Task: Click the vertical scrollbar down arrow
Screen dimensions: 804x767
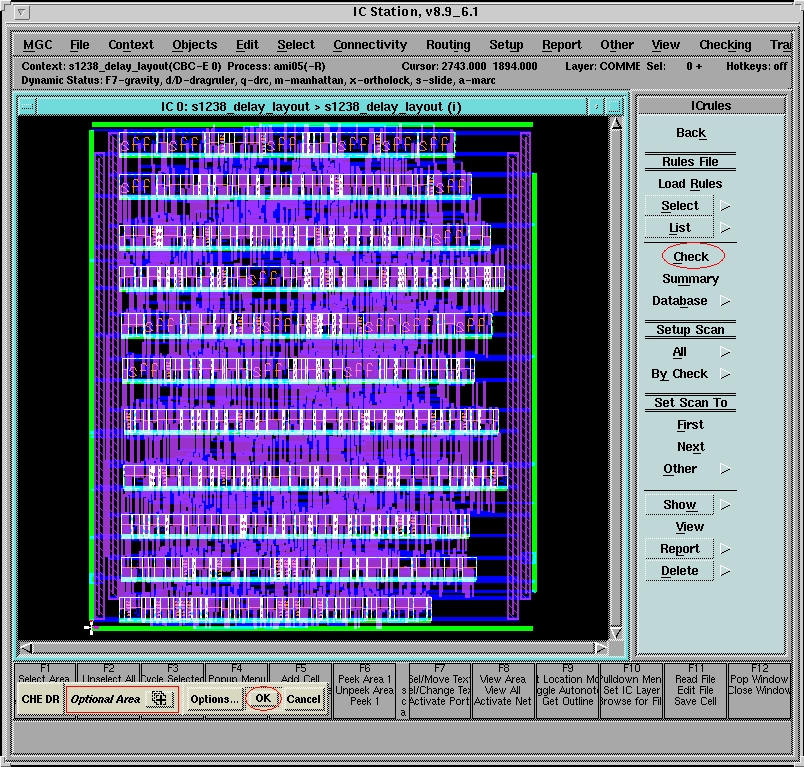Action: [x=616, y=632]
